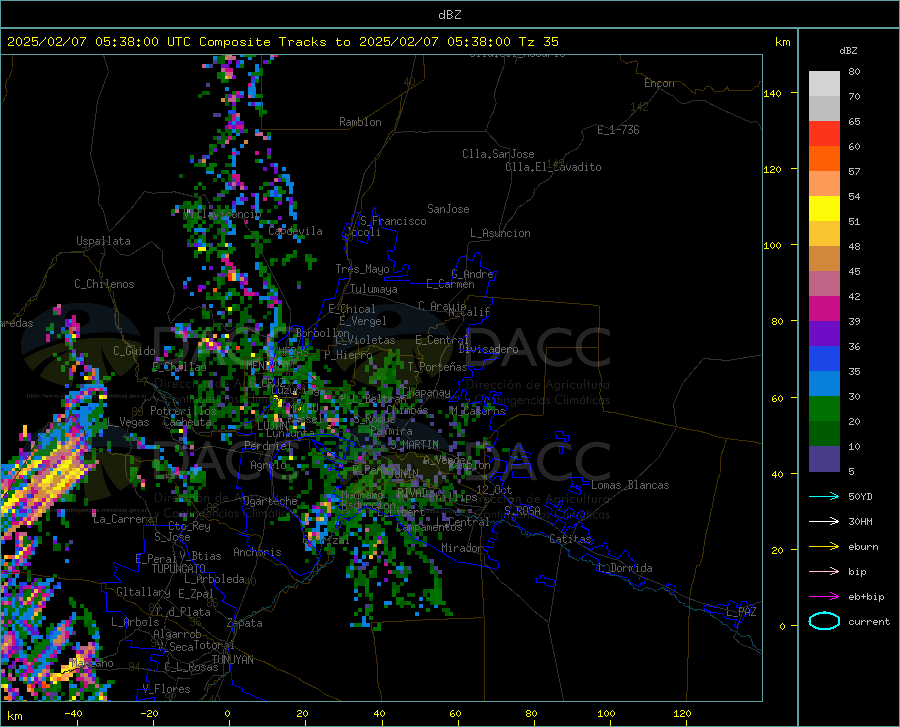Click the pink bip arrow in legend
Image resolution: width=900 pixels, height=727 pixels.
click(824, 572)
